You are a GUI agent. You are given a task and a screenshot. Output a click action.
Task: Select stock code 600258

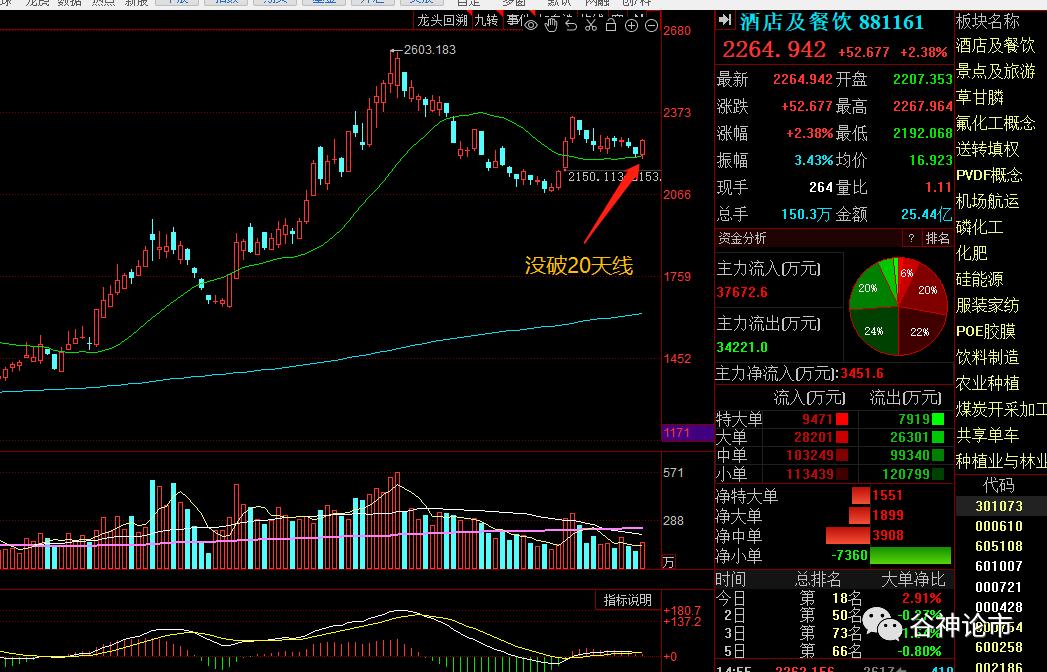(999, 647)
